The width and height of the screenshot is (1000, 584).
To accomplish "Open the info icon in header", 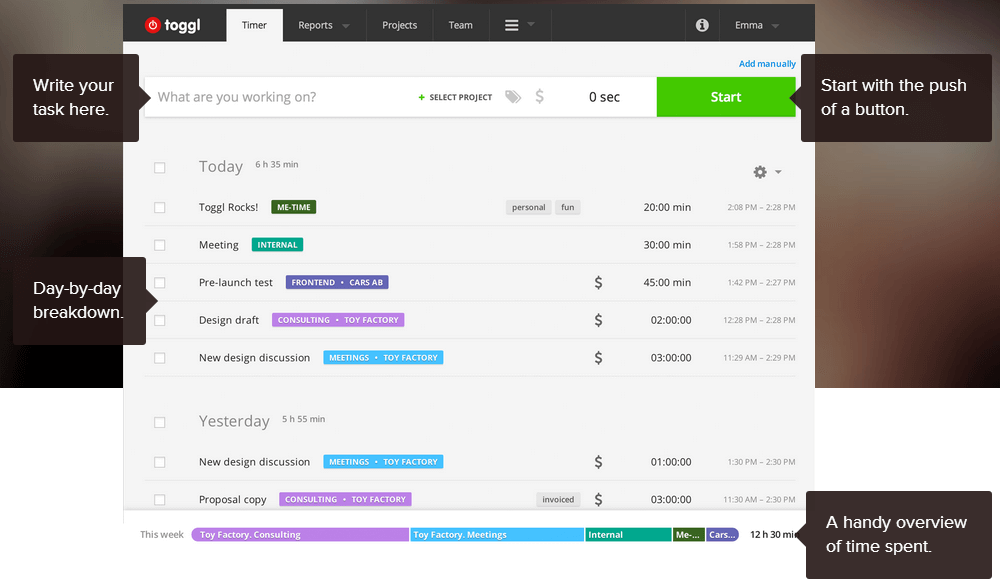I will [x=702, y=25].
